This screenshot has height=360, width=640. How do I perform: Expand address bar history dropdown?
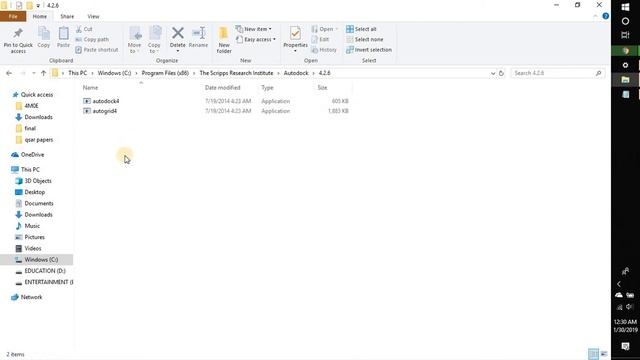point(493,73)
